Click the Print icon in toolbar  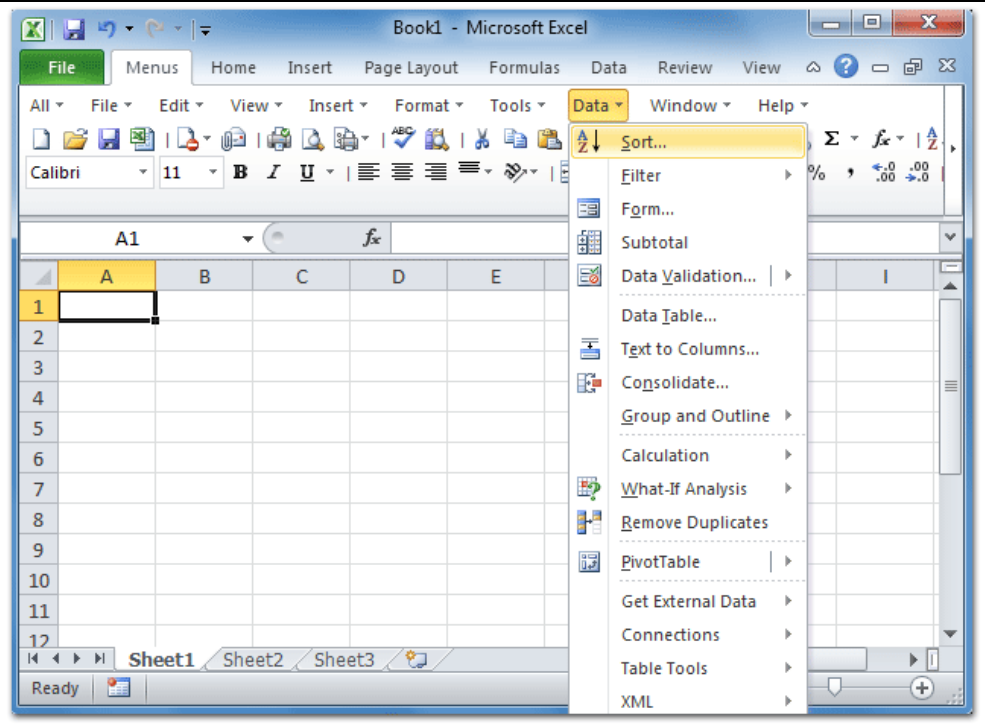[x=280, y=139]
